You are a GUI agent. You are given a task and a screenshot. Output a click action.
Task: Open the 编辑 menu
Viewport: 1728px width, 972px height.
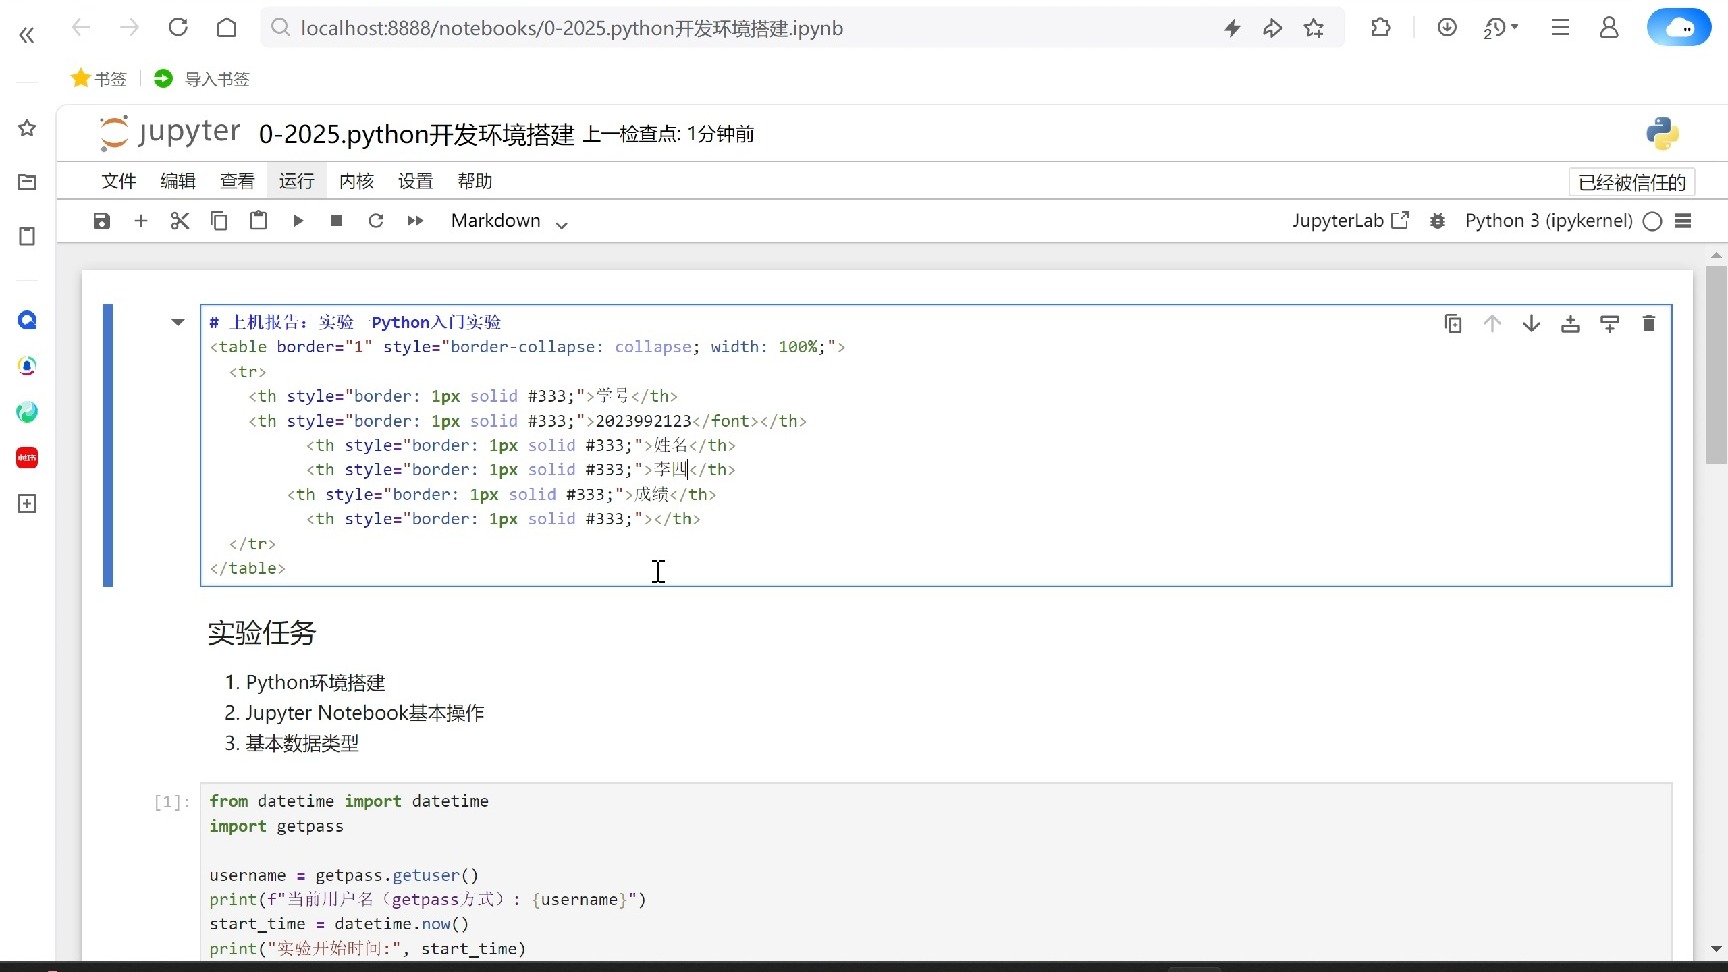[178, 181]
